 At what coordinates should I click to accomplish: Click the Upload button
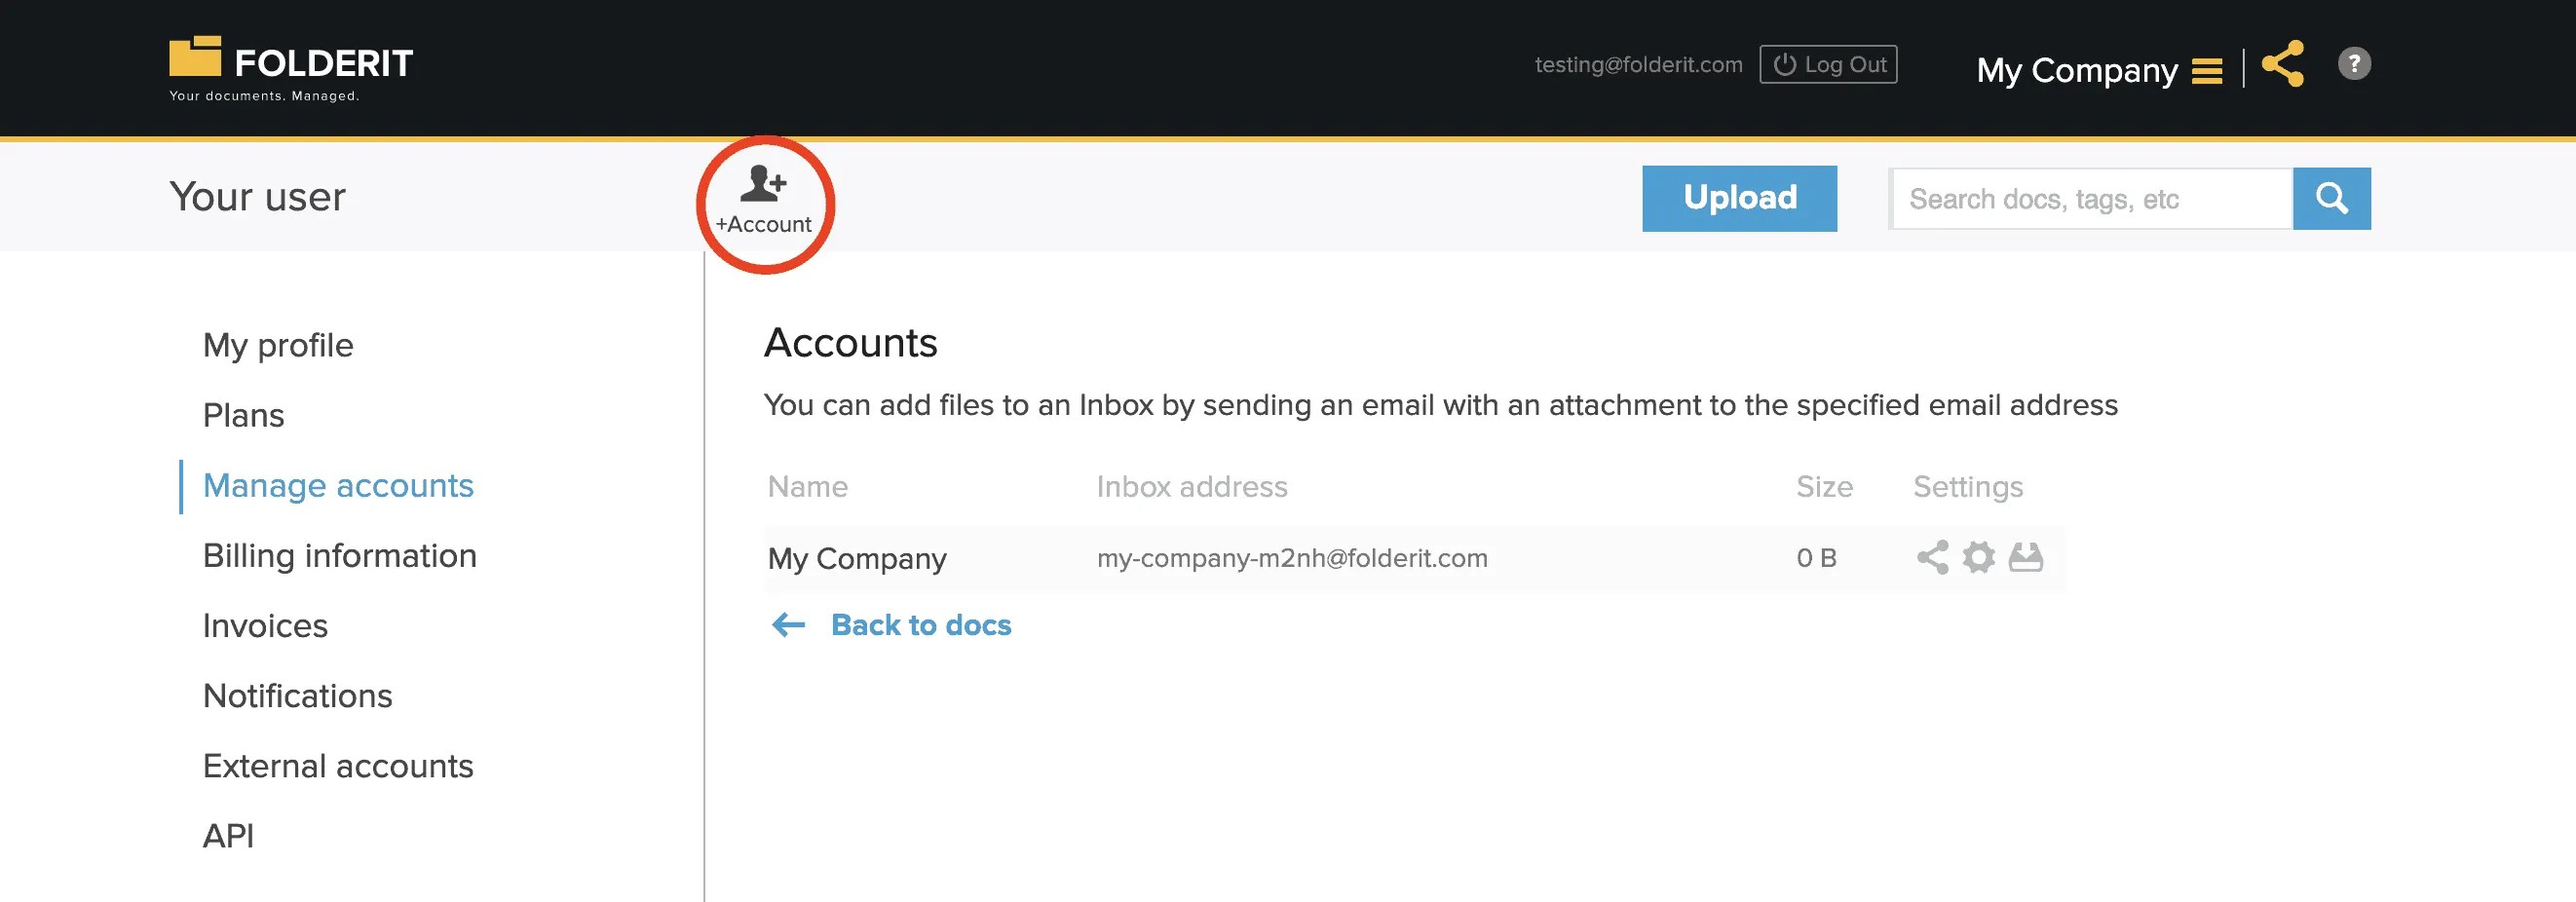pyautogui.click(x=1740, y=198)
